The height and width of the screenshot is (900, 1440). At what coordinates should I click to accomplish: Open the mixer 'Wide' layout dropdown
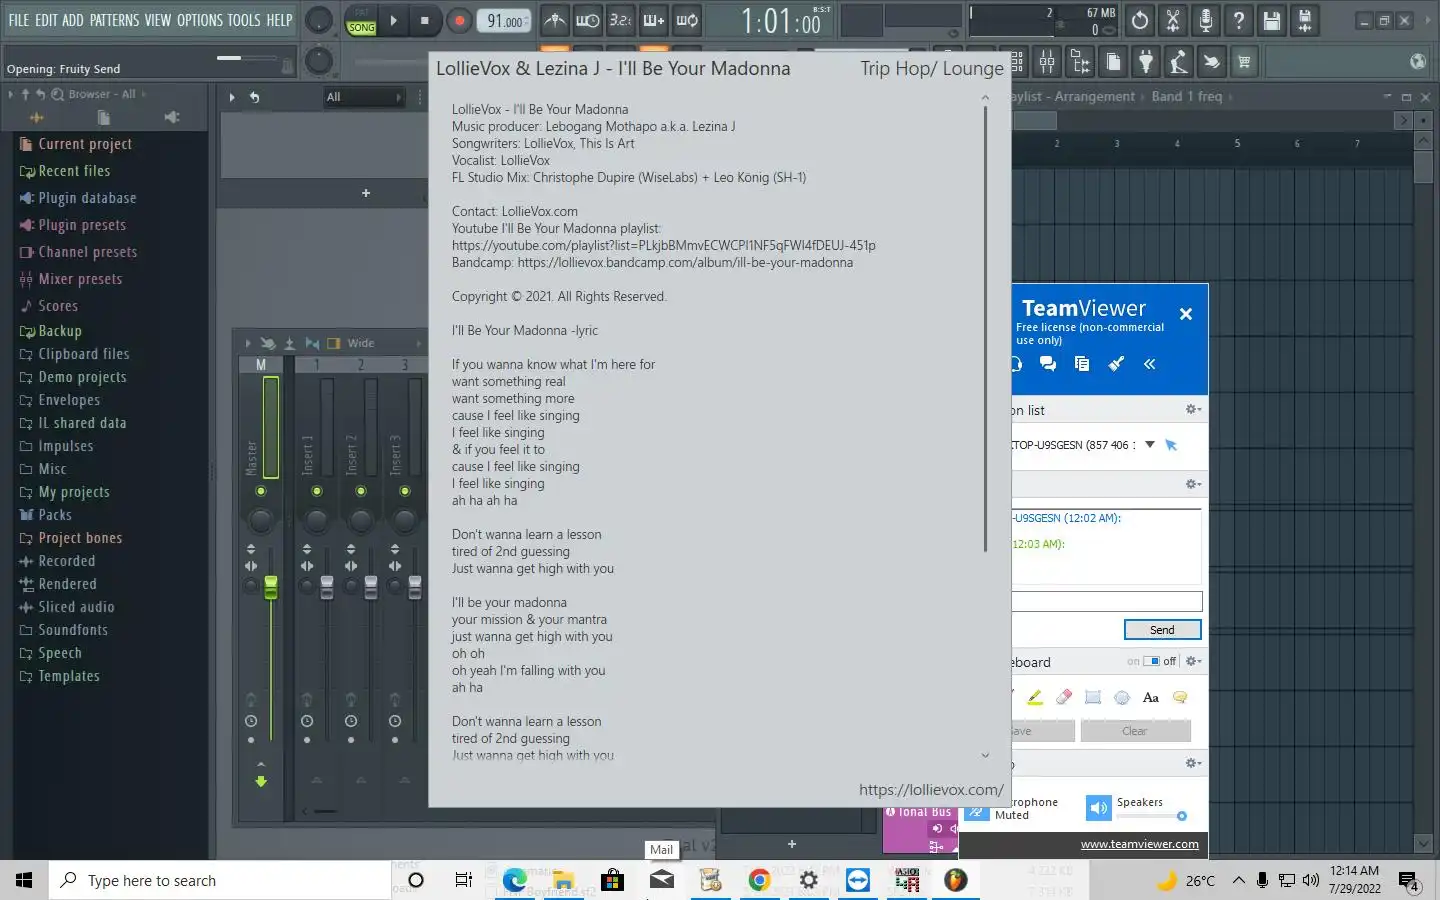click(361, 343)
